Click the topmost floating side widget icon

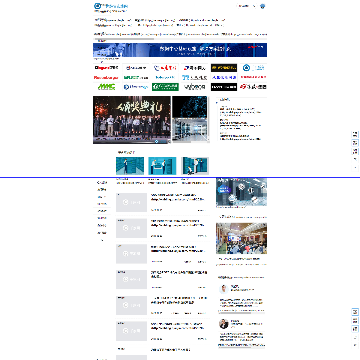click(355, 134)
